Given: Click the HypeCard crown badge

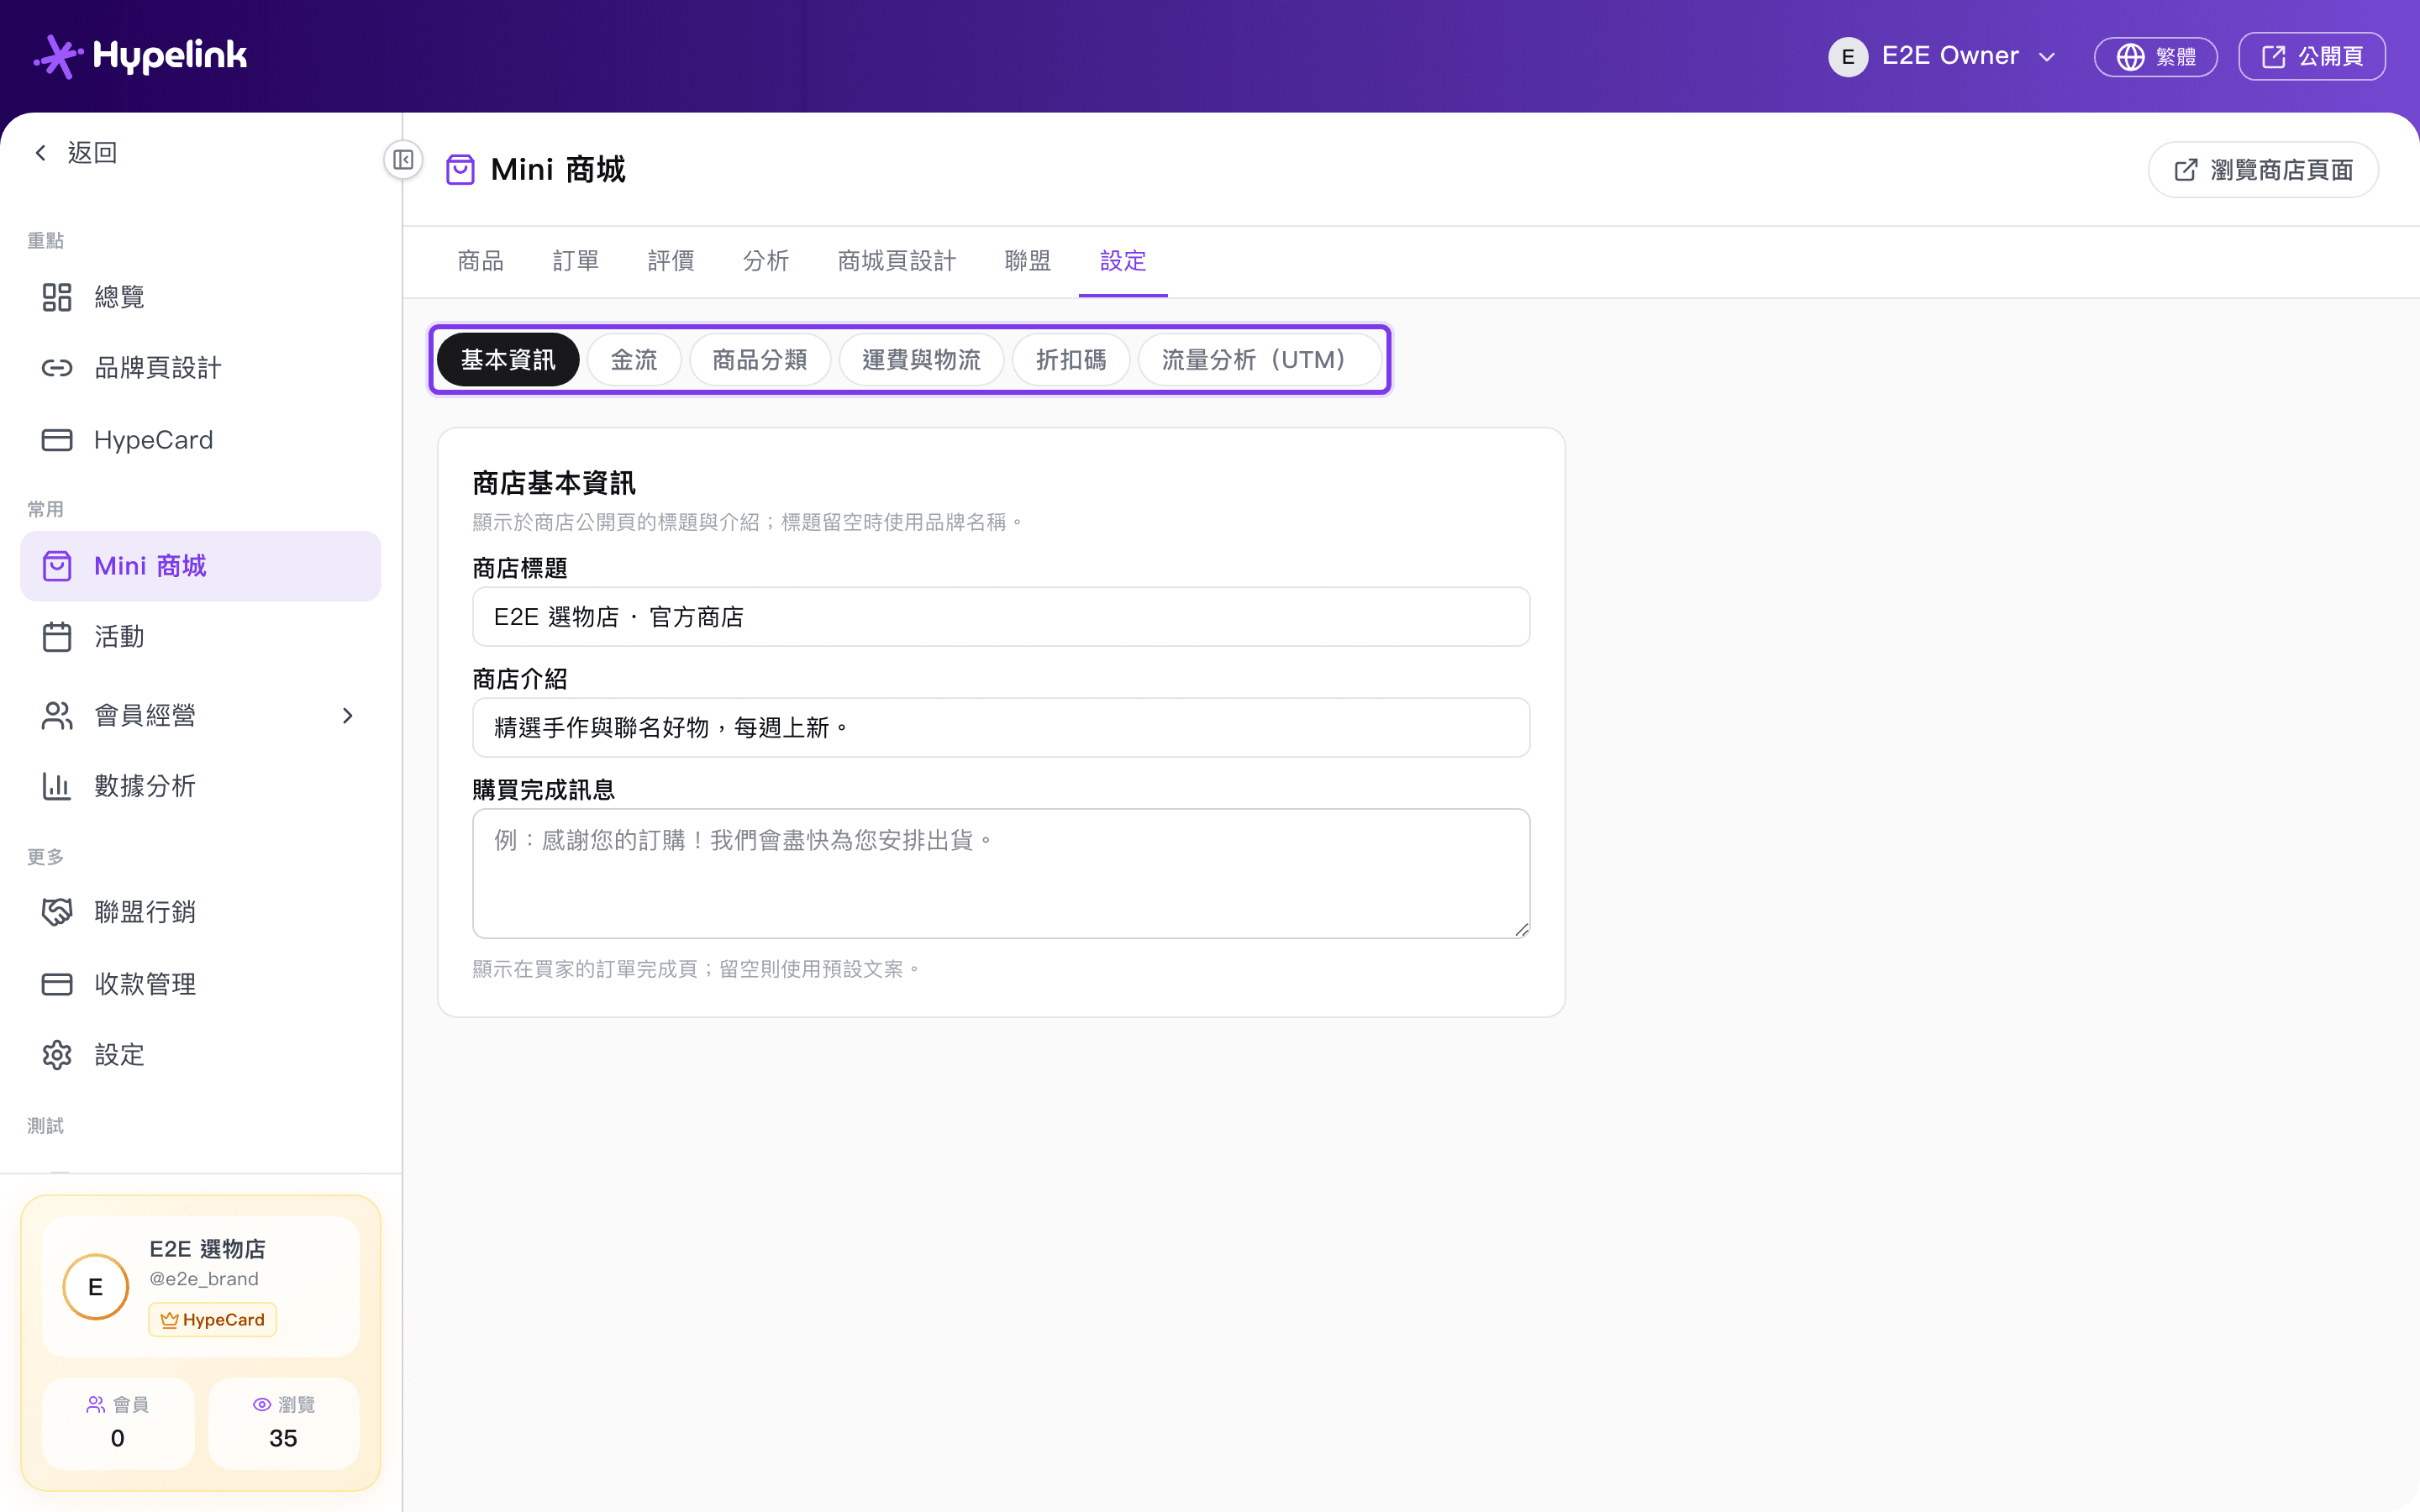Looking at the screenshot, I should click(213, 1320).
